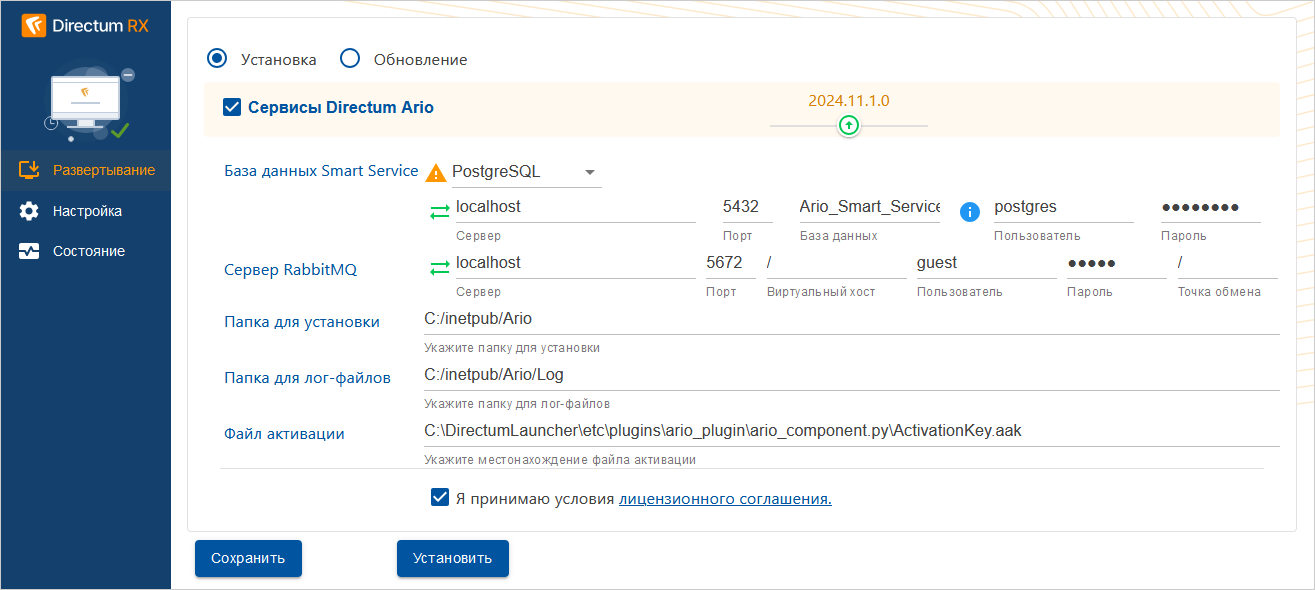Click the installation folder field C:/inetpub/Ario

852,319
